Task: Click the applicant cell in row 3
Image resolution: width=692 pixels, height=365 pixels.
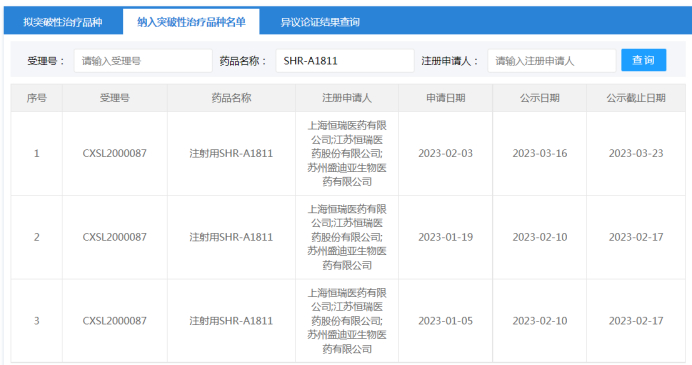Action: 347,321
